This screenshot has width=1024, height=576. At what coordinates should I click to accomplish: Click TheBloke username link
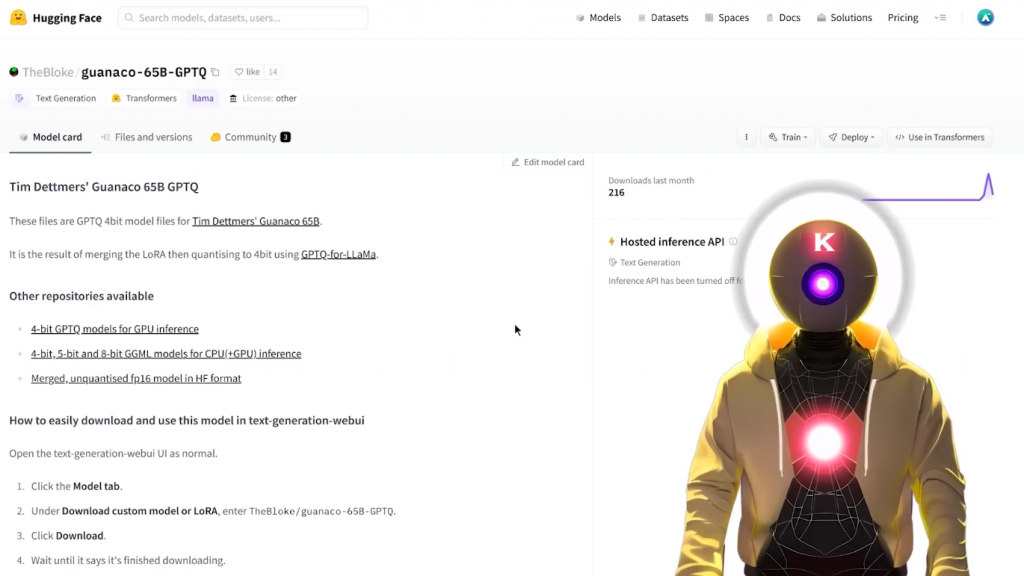(48, 72)
